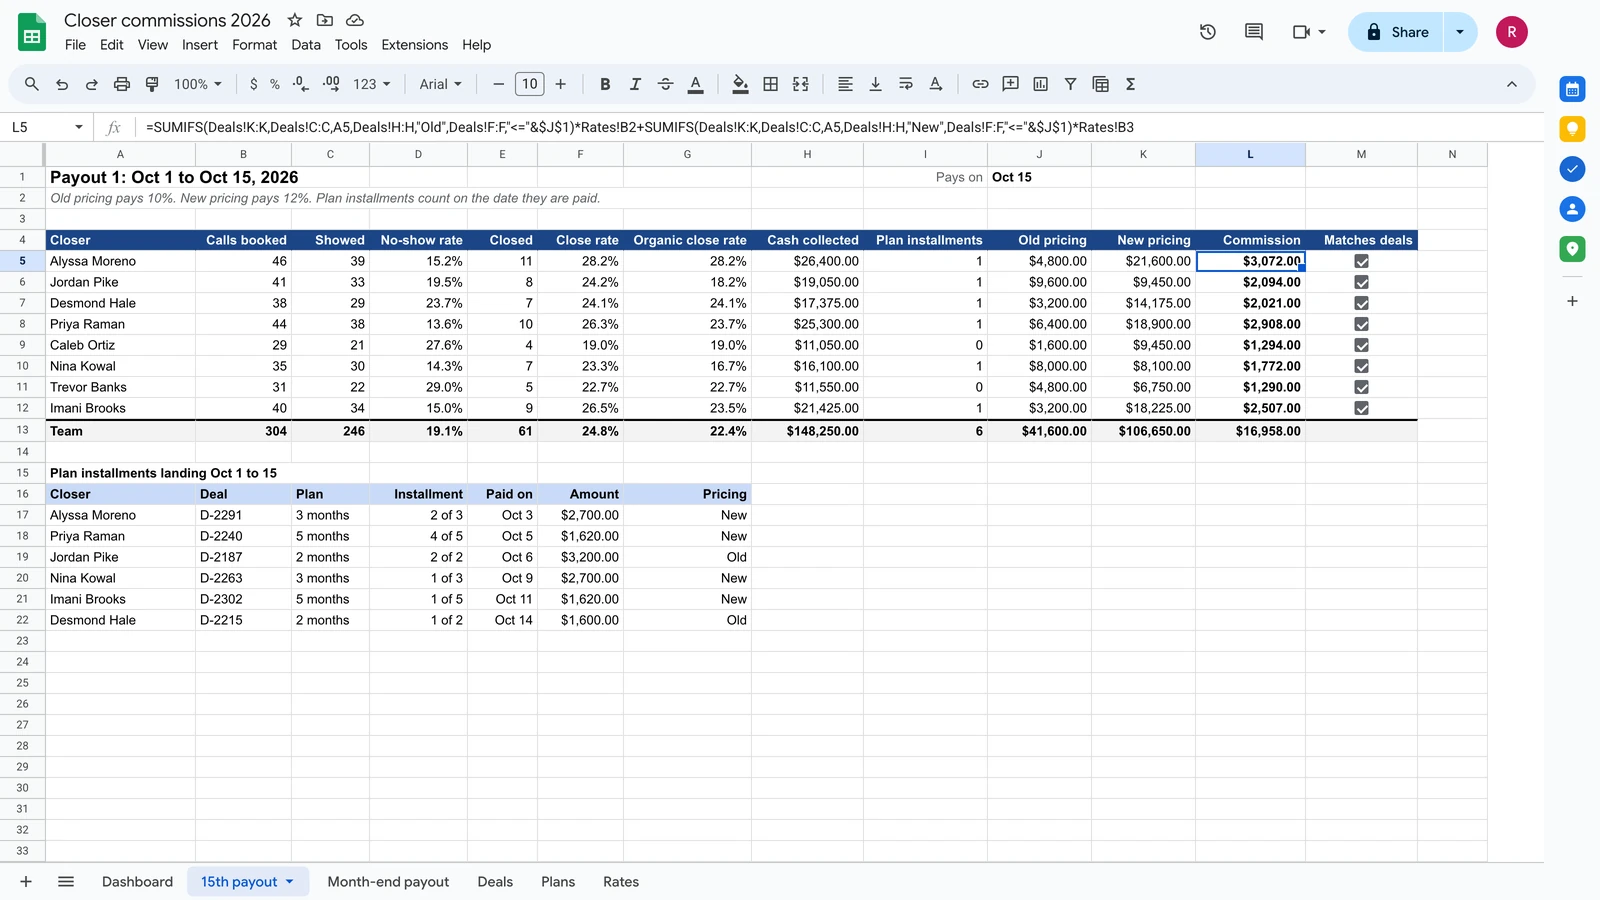Open the Arial font dropdown
The height and width of the screenshot is (900, 1600).
point(441,85)
